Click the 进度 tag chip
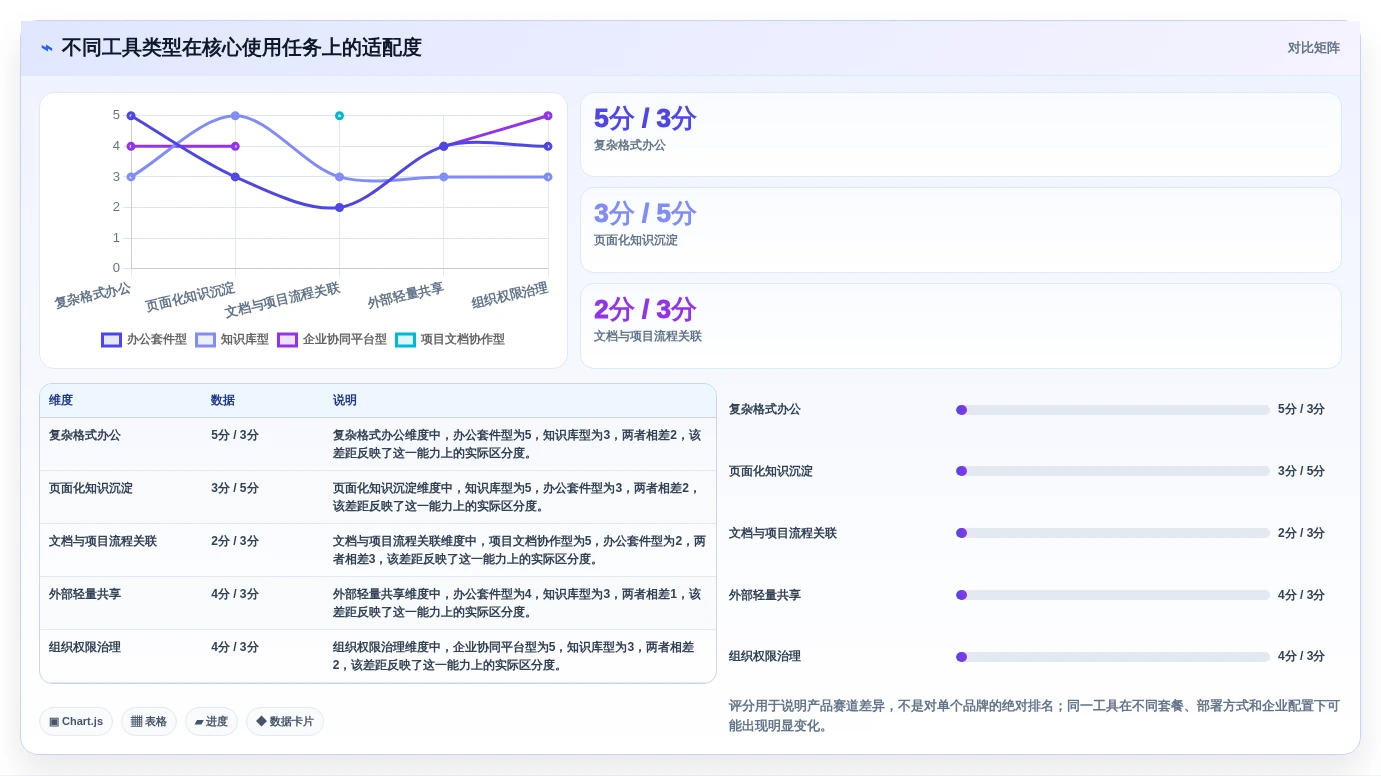1381x776 pixels. (211, 722)
